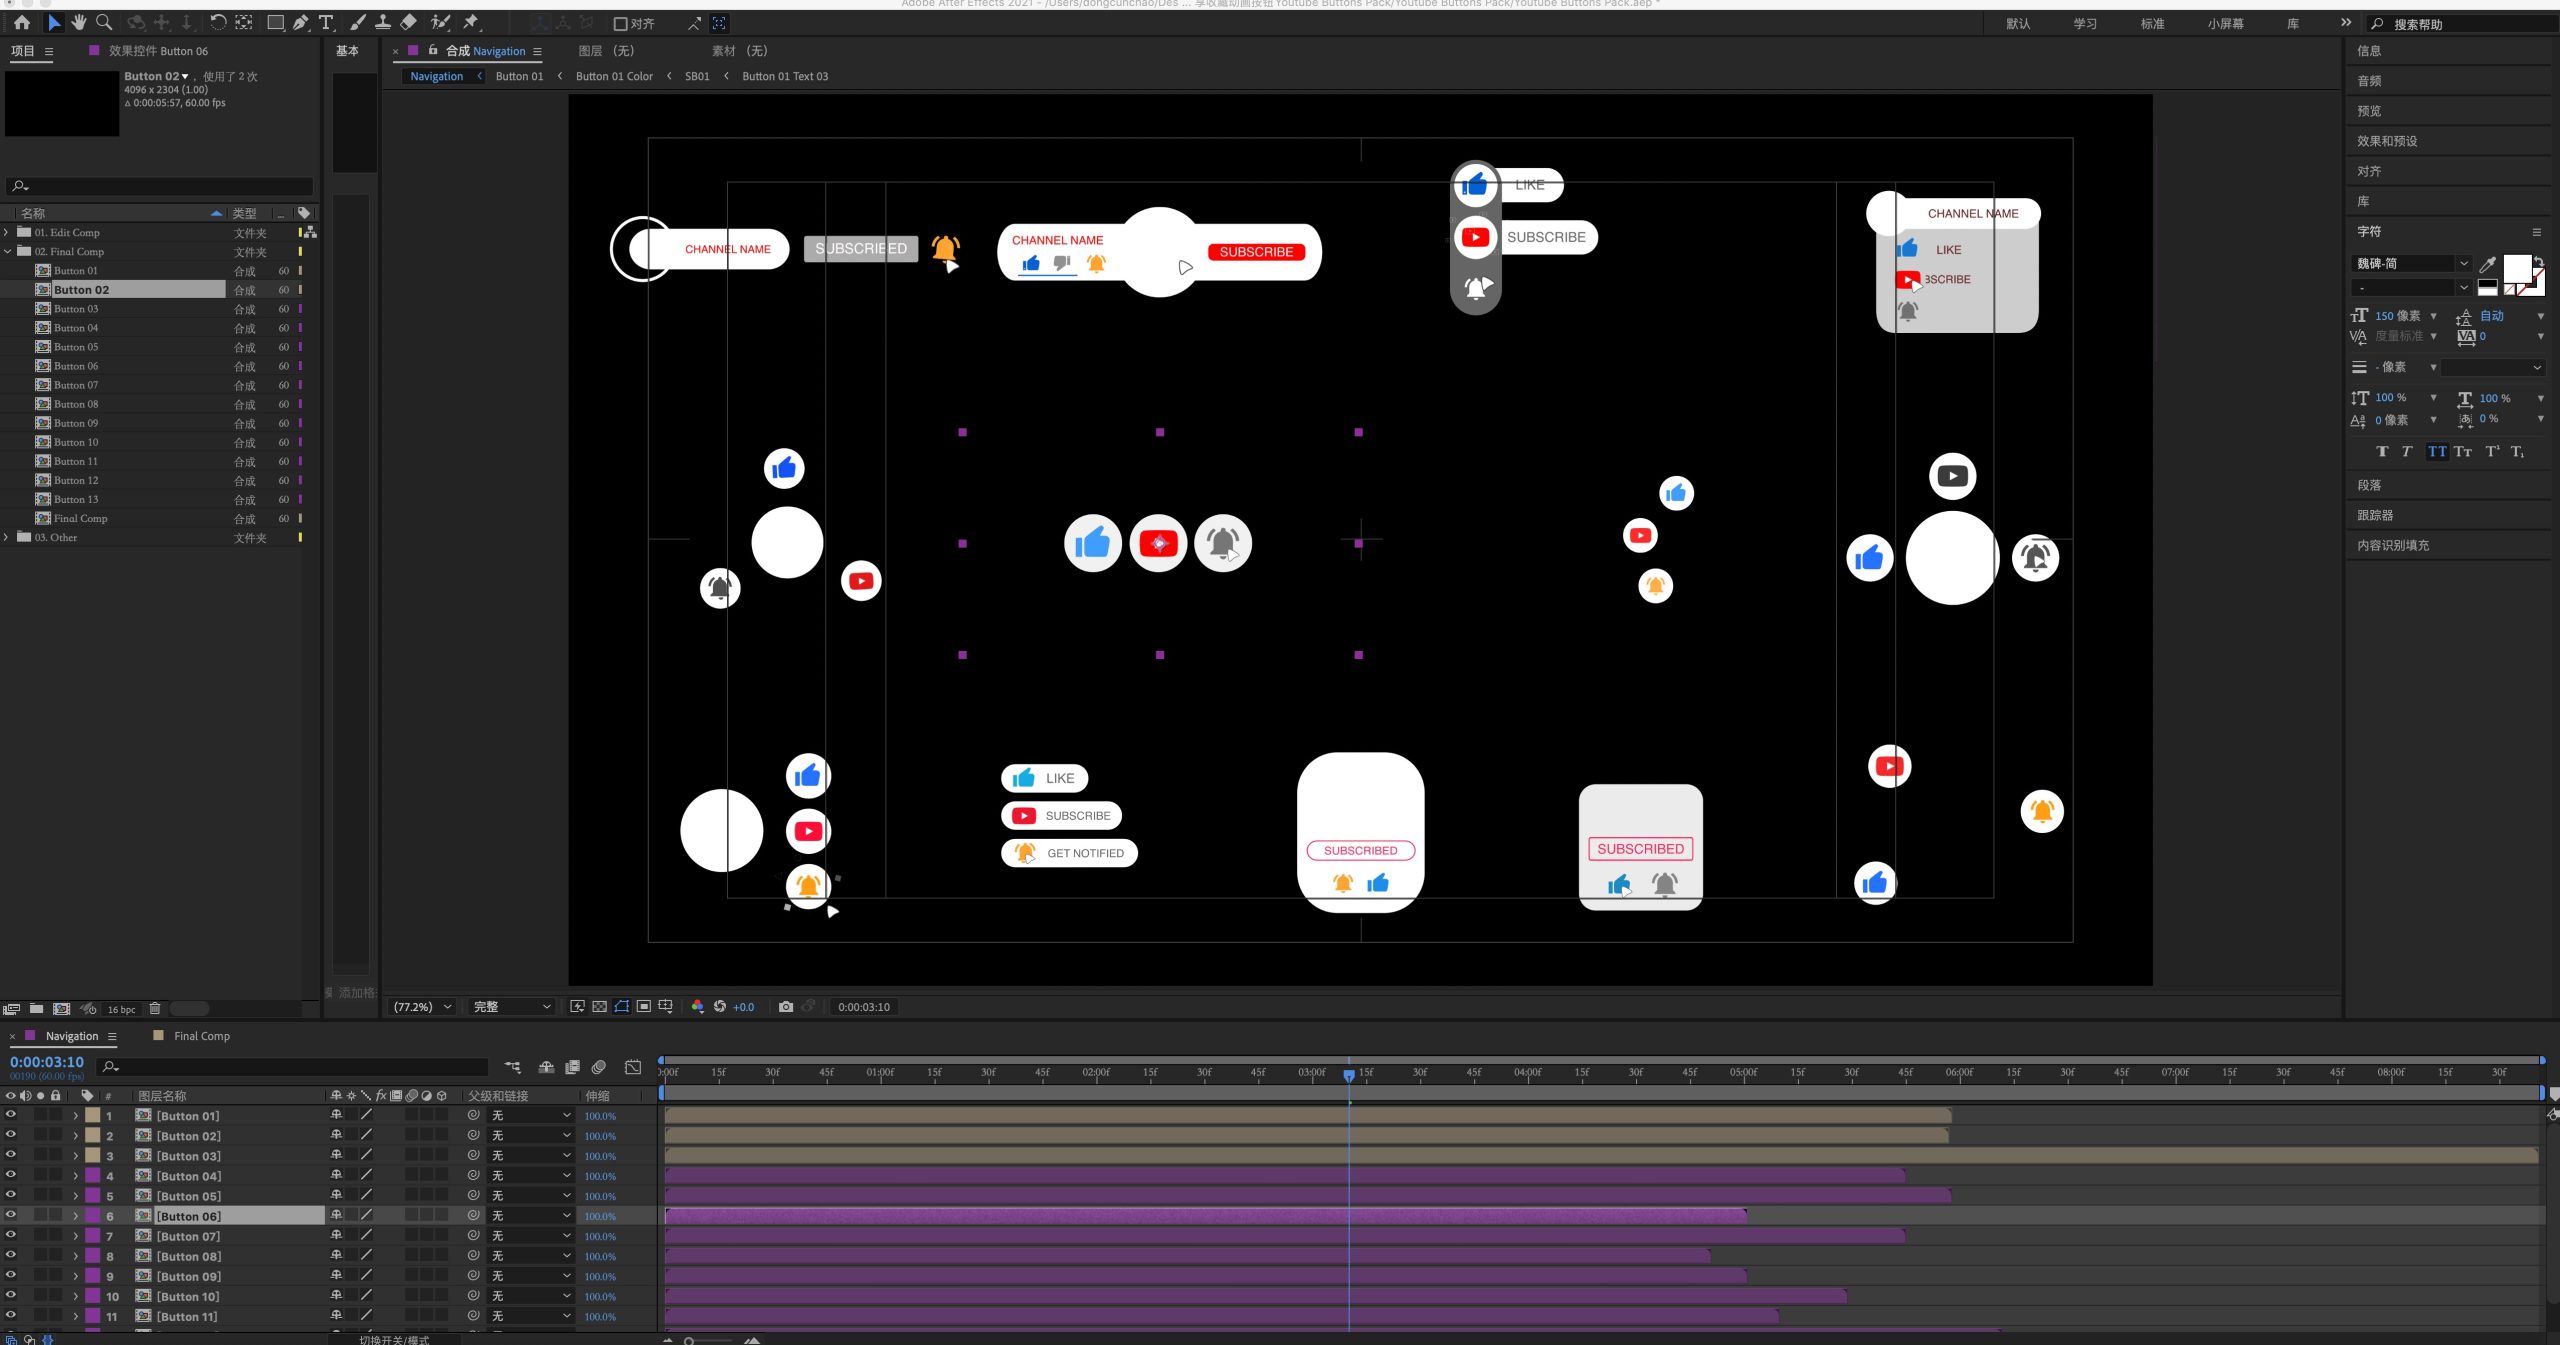Switch to the 小屏幕 workspace
Image resolution: width=2560 pixels, height=1345 pixels.
coord(2225,24)
